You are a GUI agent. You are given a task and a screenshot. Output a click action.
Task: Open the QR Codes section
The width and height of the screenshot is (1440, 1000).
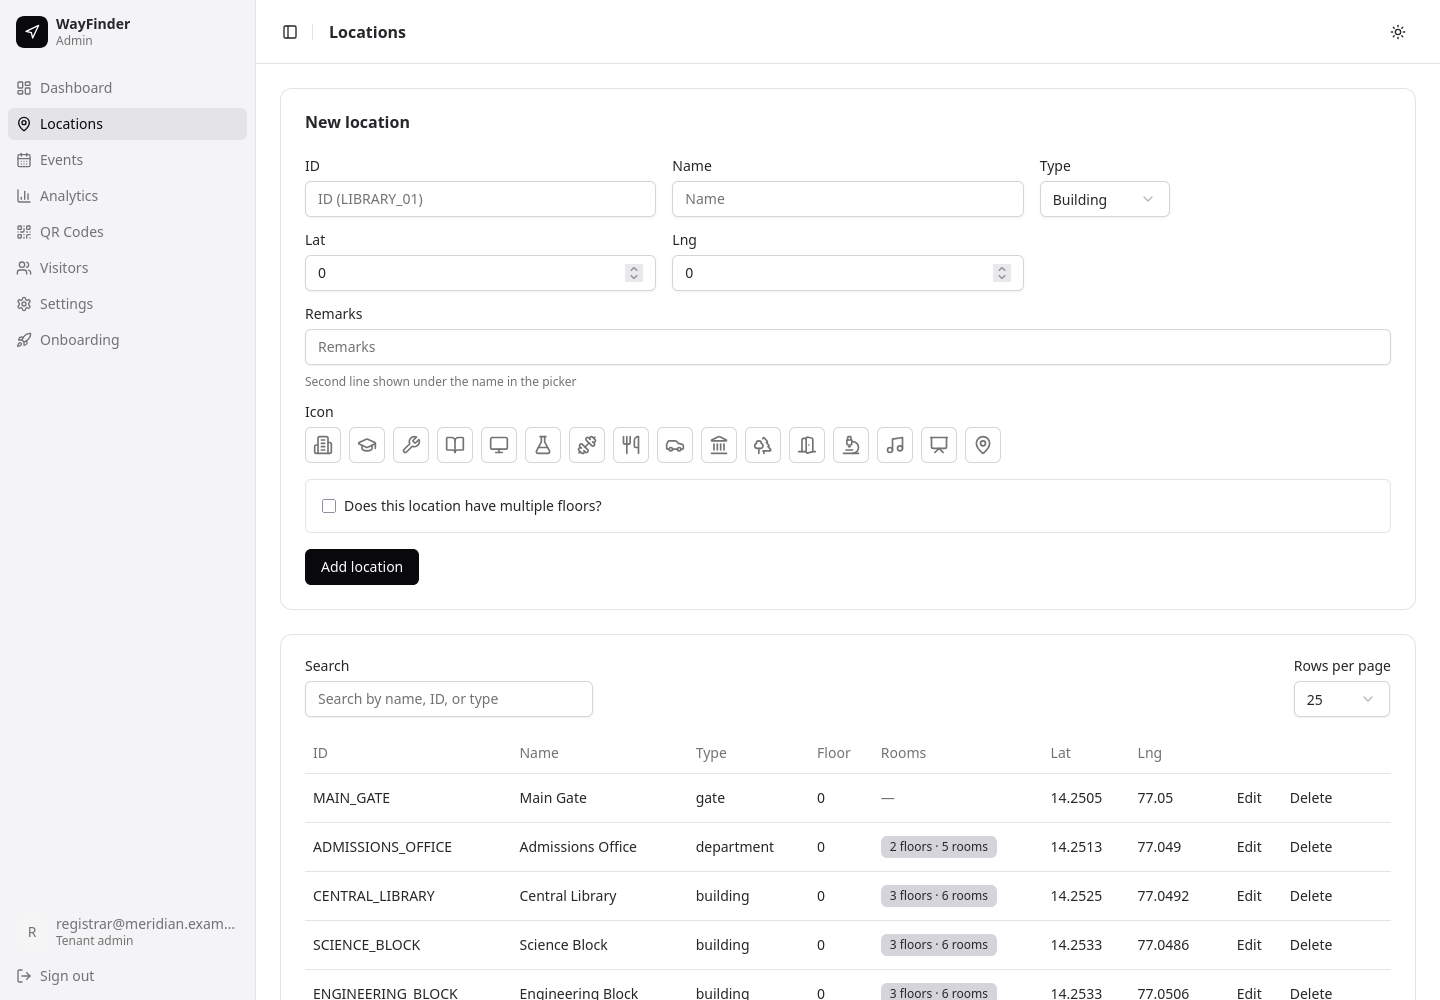tap(127, 232)
